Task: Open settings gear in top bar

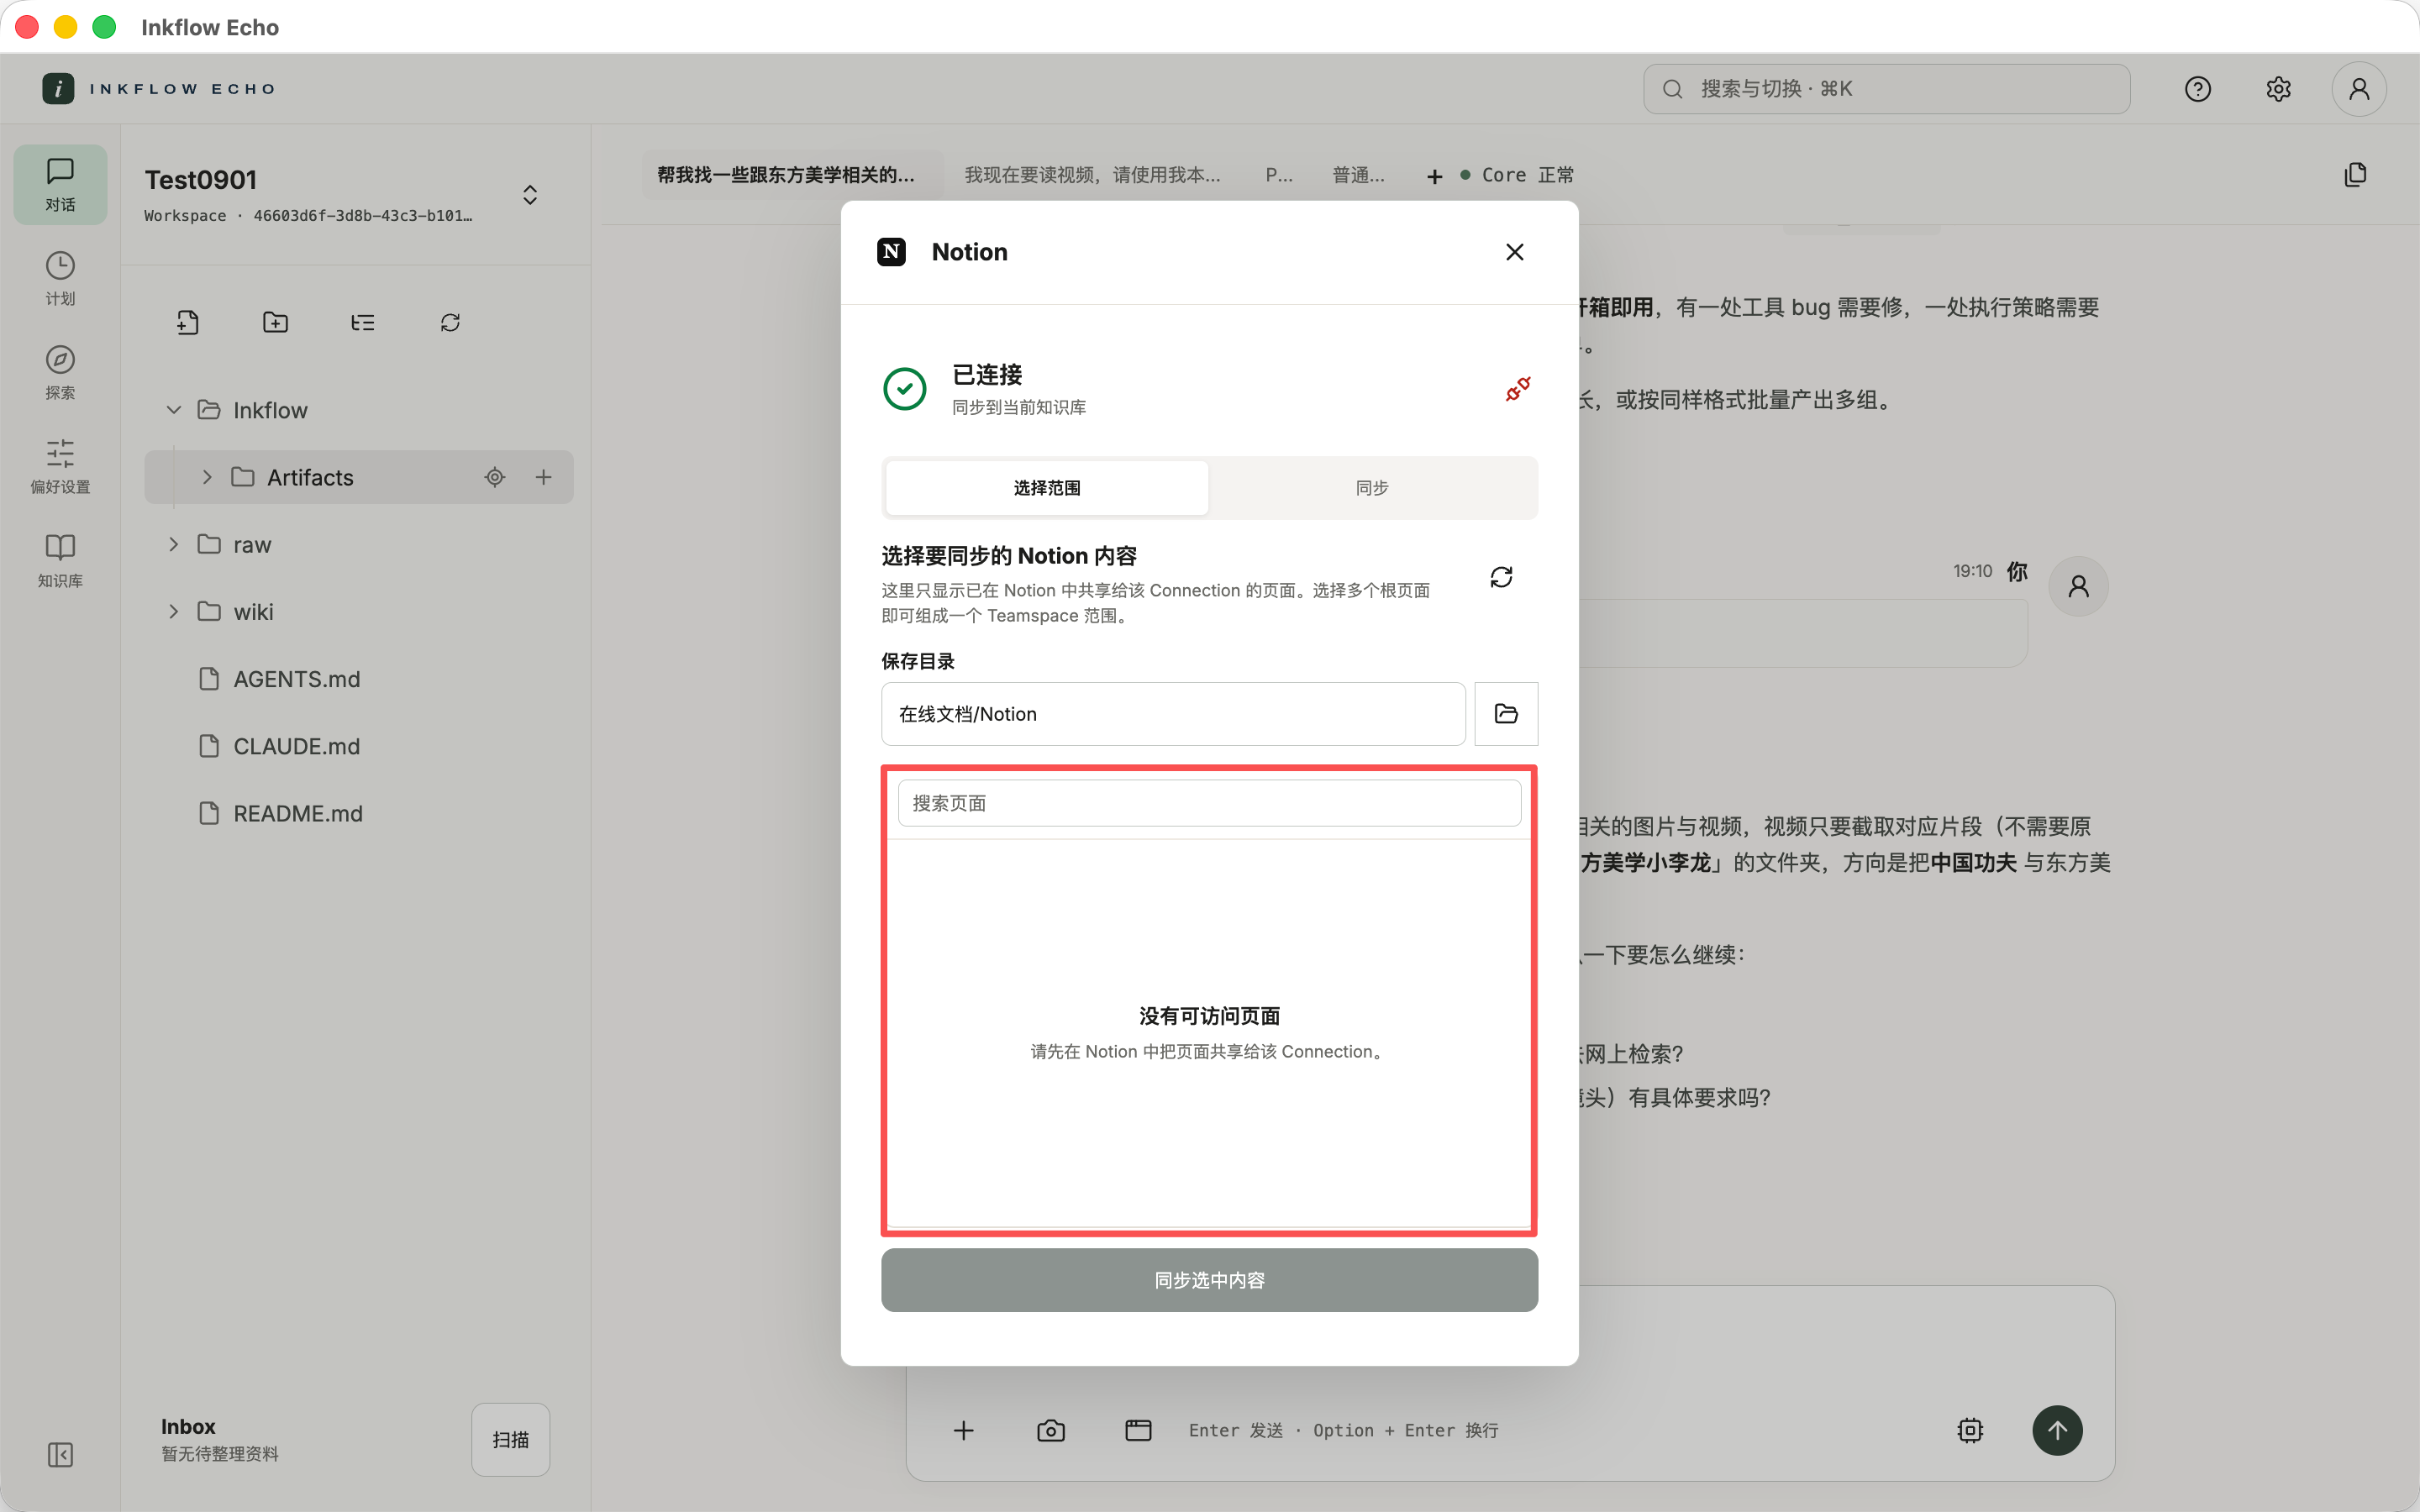Action: pyautogui.click(x=2278, y=89)
